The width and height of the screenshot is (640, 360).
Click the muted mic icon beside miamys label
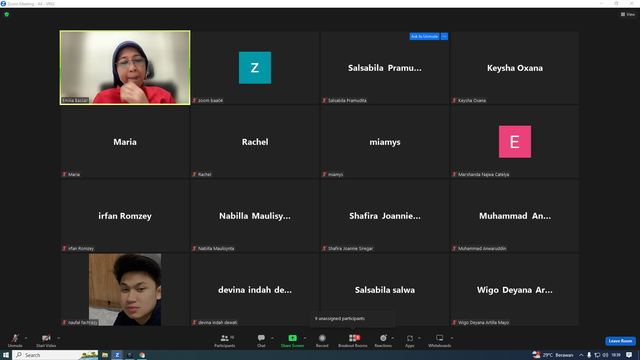[x=324, y=174]
